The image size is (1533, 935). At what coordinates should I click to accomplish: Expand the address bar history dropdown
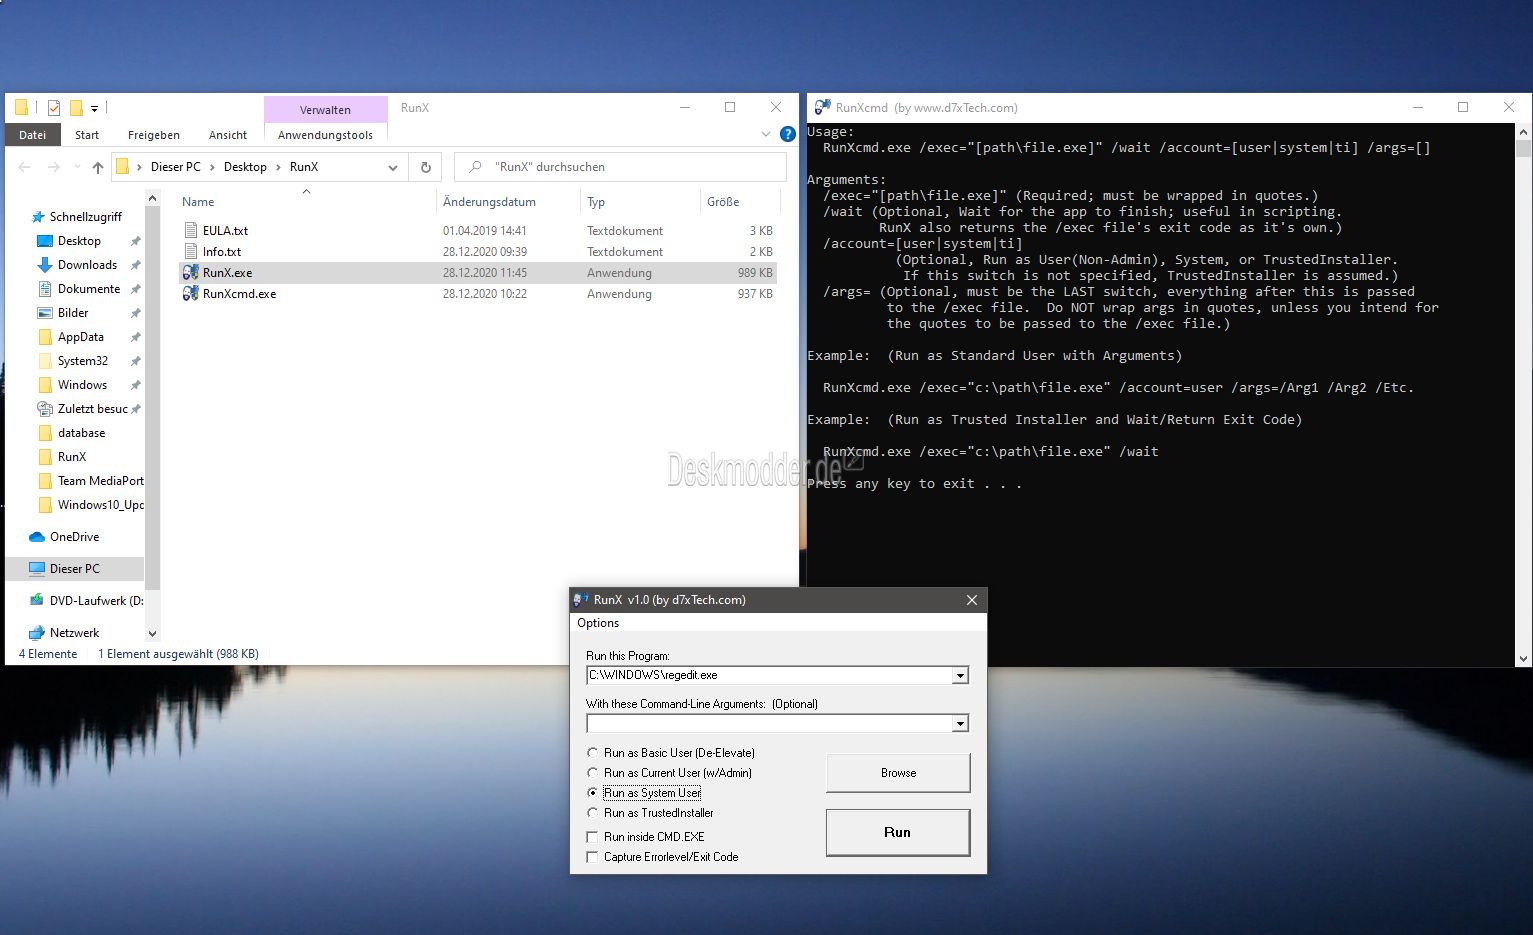[393, 167]
